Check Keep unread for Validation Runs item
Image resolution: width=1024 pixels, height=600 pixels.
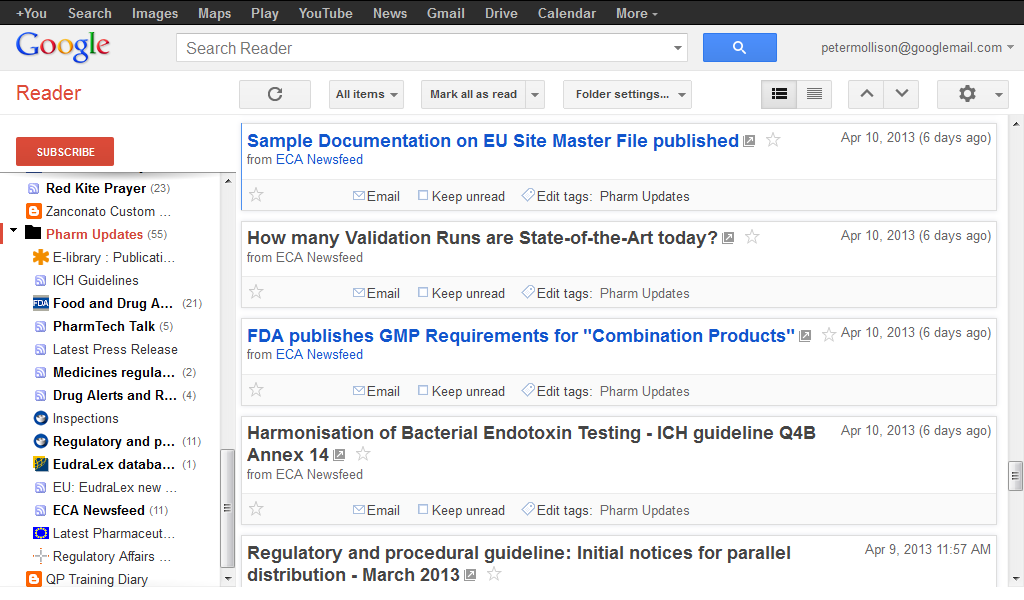423,292
